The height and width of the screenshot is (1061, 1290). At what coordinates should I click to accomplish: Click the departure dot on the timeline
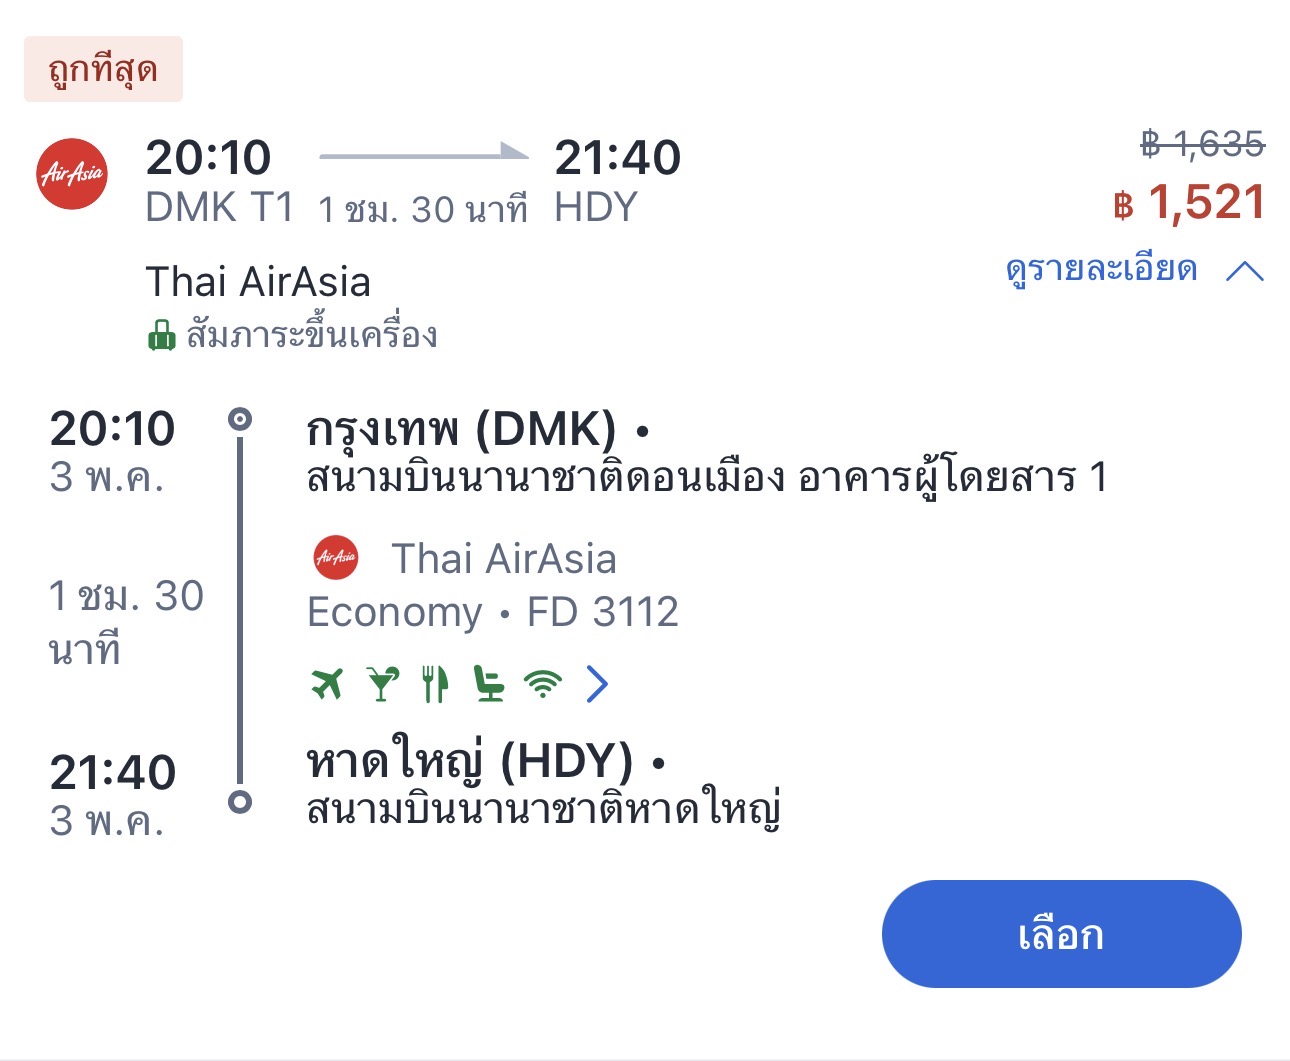click(x=240, y=419)
